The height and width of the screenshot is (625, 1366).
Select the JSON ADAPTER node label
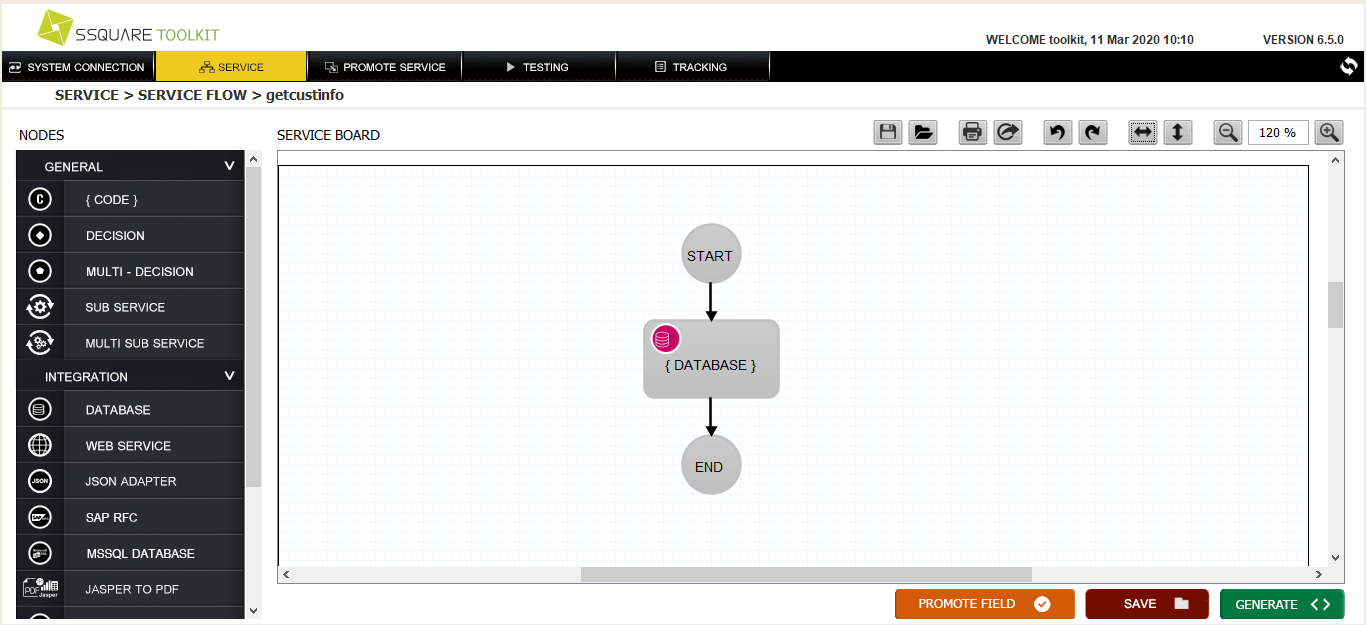(131, 482)
